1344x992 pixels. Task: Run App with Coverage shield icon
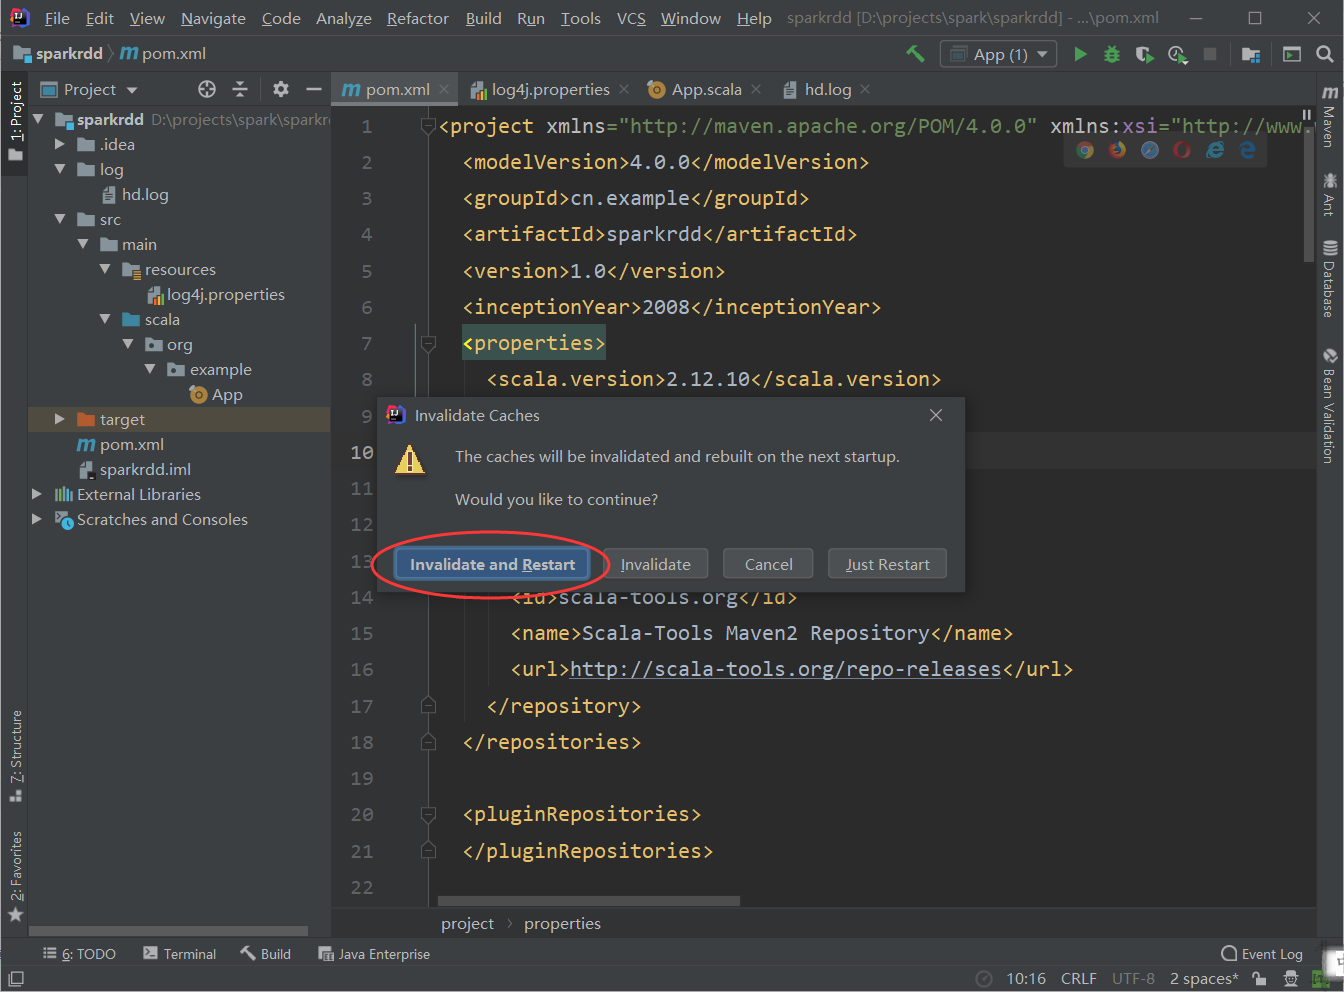pyautogui.click(x=1145, y=54)
